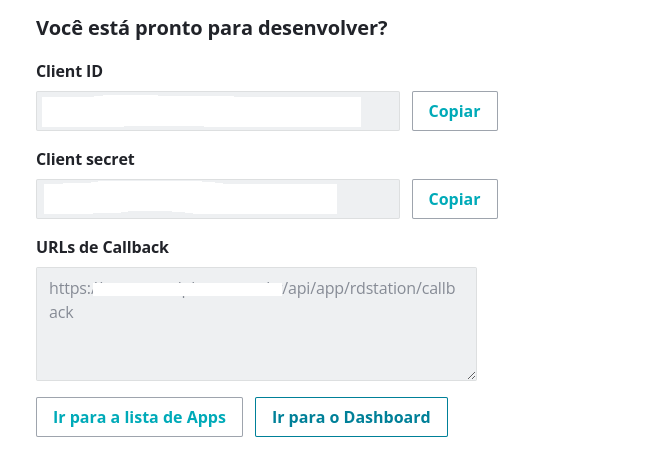The height and width of the screenshot is (457, 662).
Task: Click the wrapped 'ack' text on second line
Action: coord(61,312)
